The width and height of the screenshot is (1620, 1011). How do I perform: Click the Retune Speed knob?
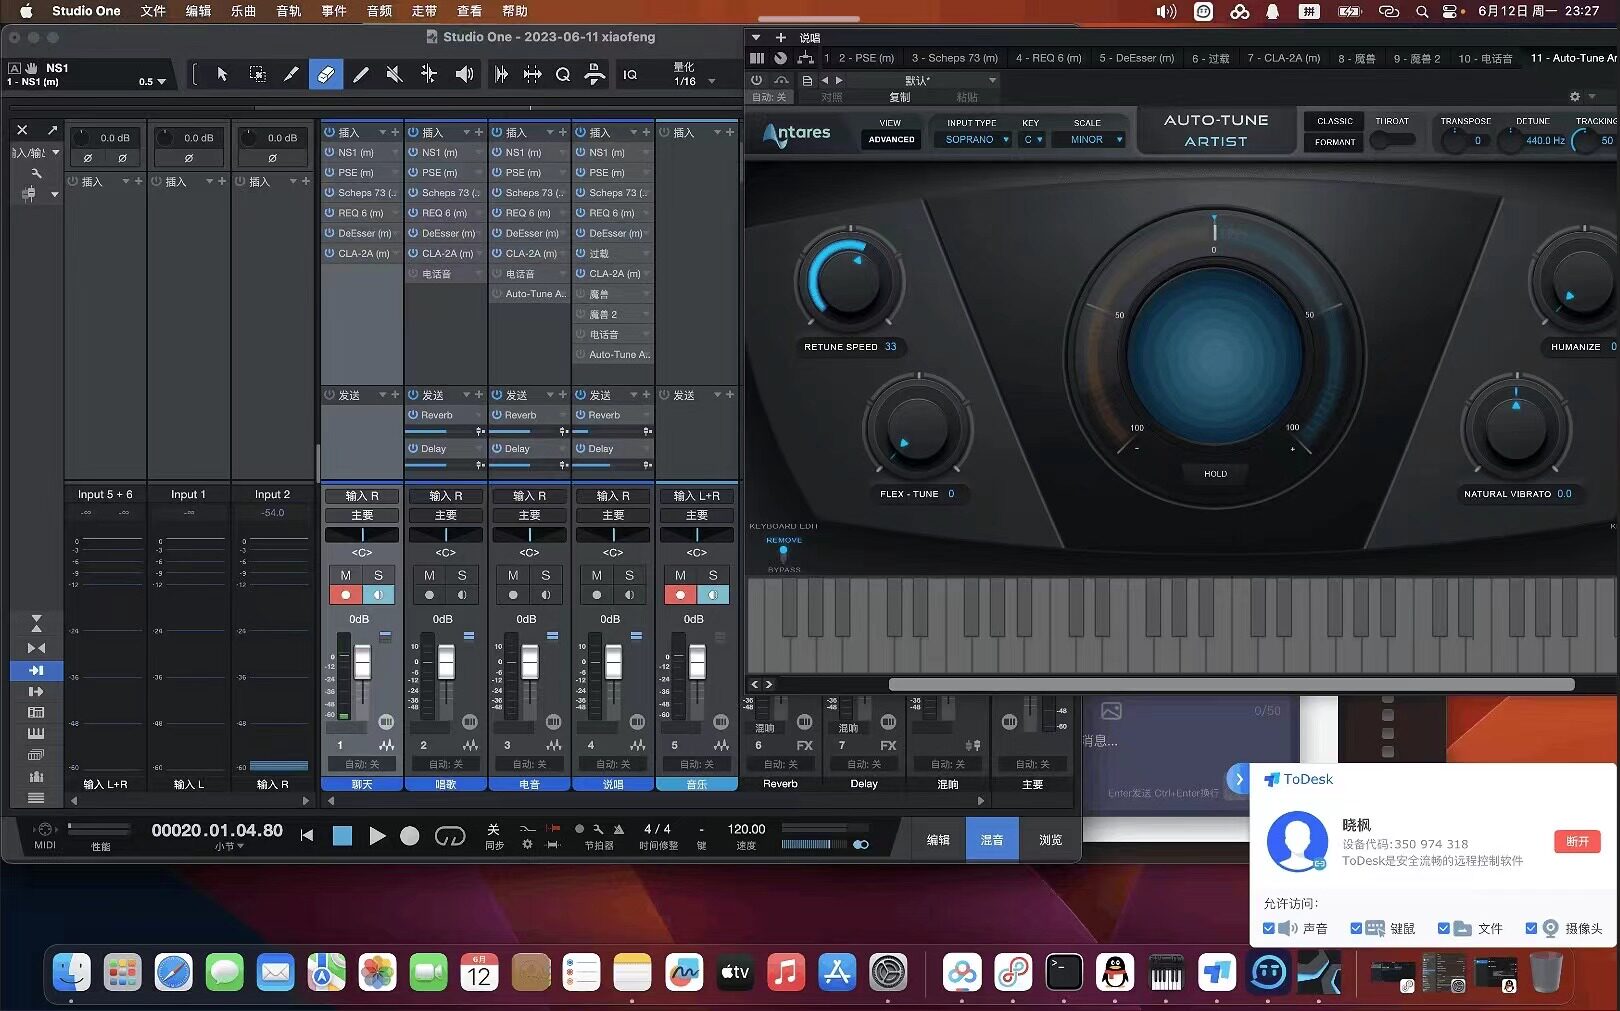[849, 279]
